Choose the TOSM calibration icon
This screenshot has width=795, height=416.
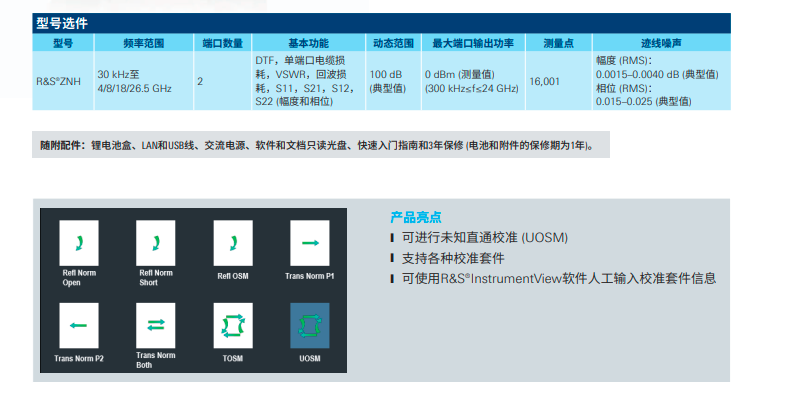pos(232,325)
